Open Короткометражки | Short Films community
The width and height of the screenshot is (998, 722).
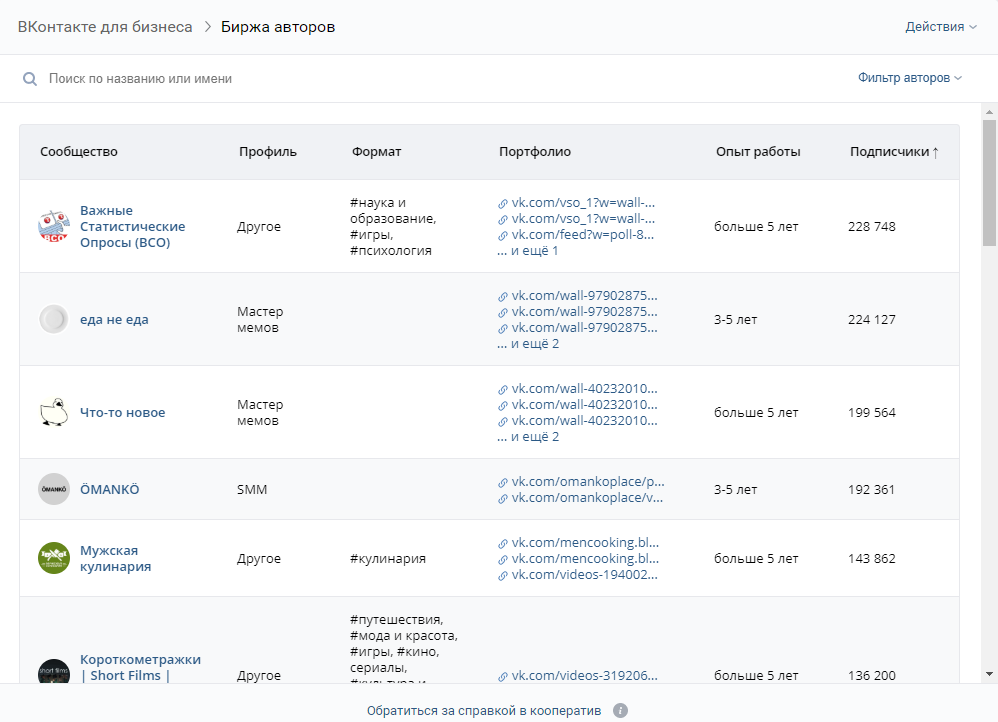pyautogui.click(x=140, y=667)
